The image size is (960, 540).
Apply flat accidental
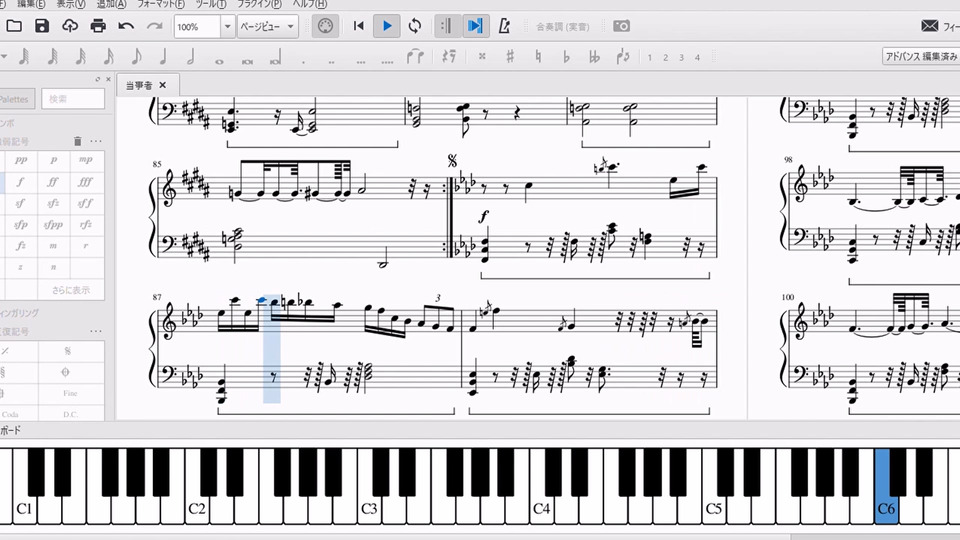pyautogui.click(x=566, y=56)
